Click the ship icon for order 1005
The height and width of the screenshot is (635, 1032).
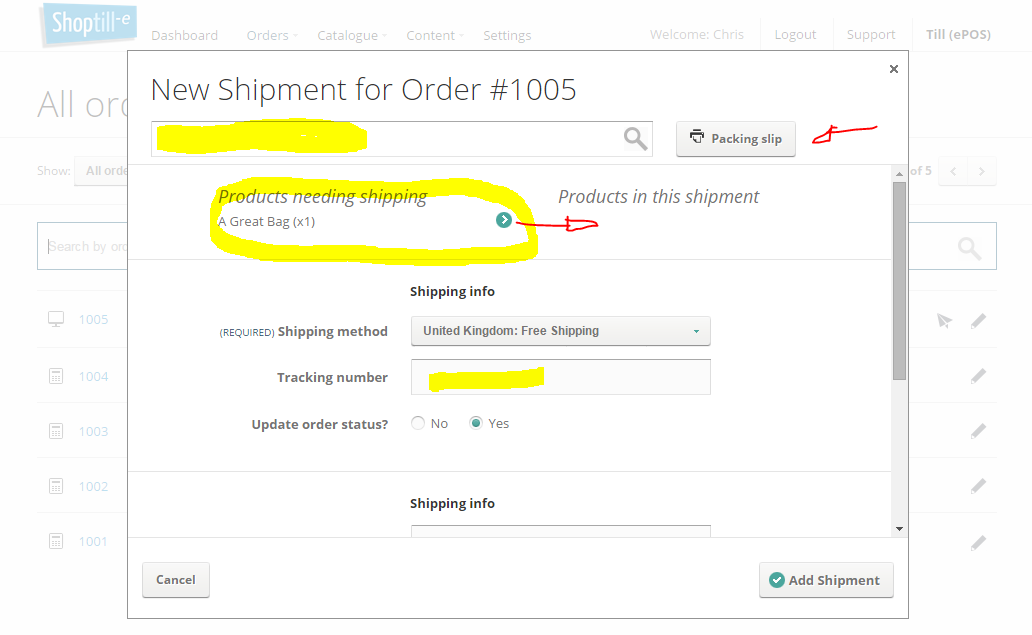pyautogui.click(x=944, y=320)
